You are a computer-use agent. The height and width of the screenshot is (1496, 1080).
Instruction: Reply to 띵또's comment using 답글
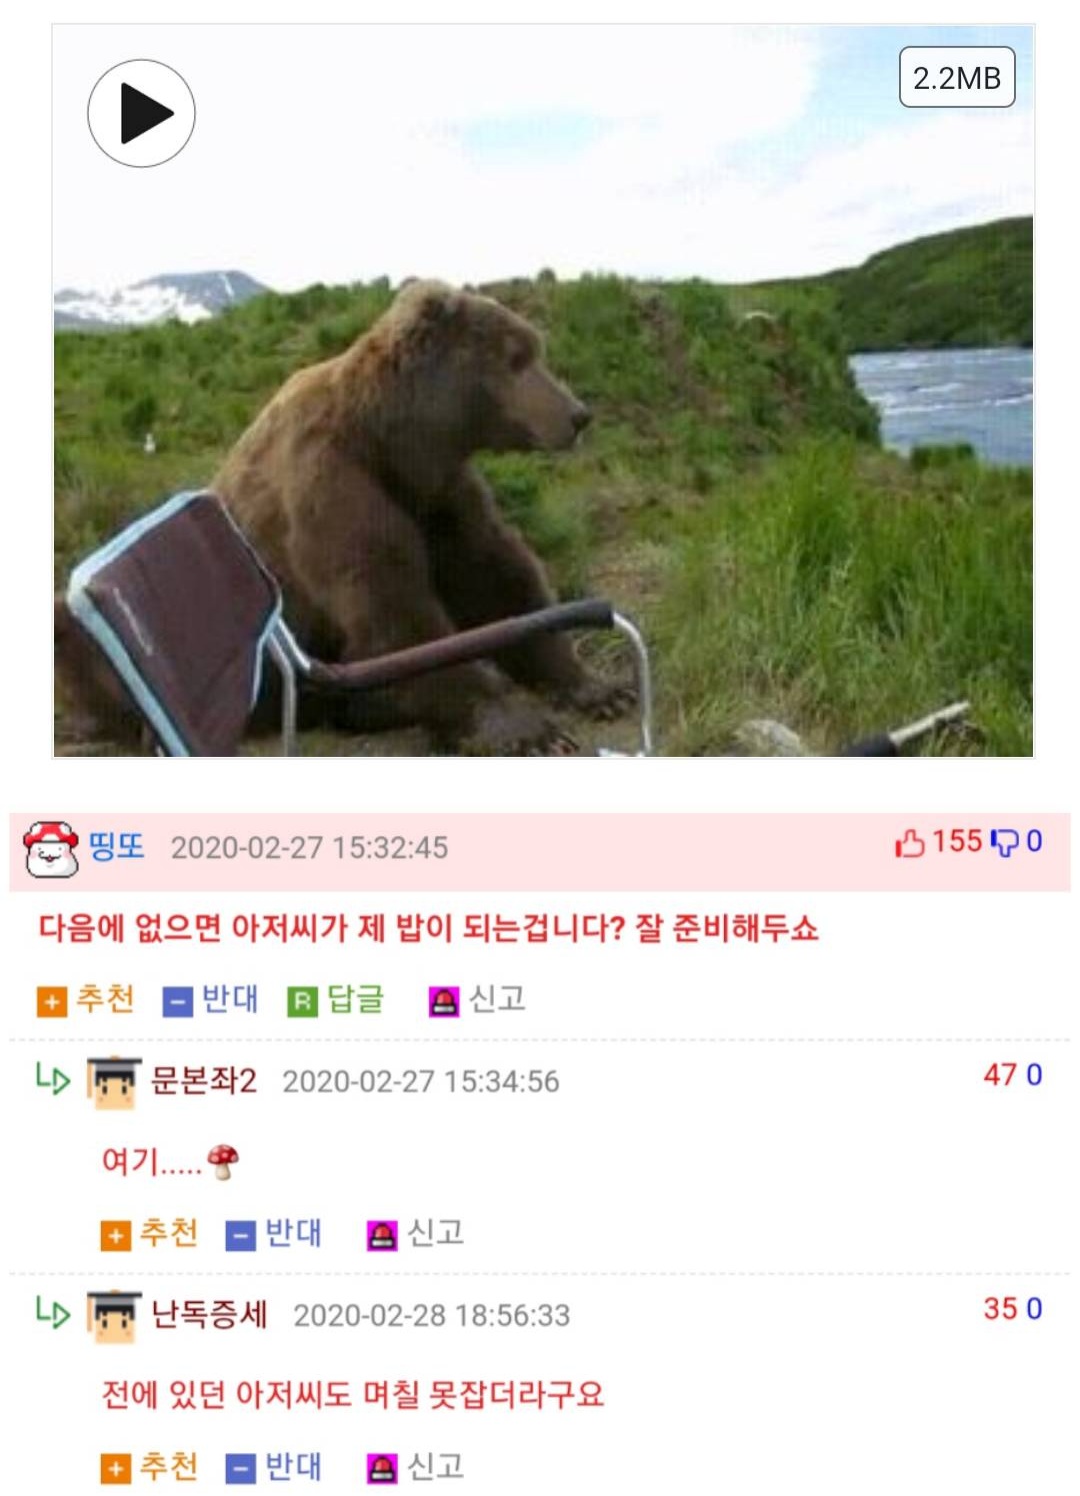click(x=336, y=999)
